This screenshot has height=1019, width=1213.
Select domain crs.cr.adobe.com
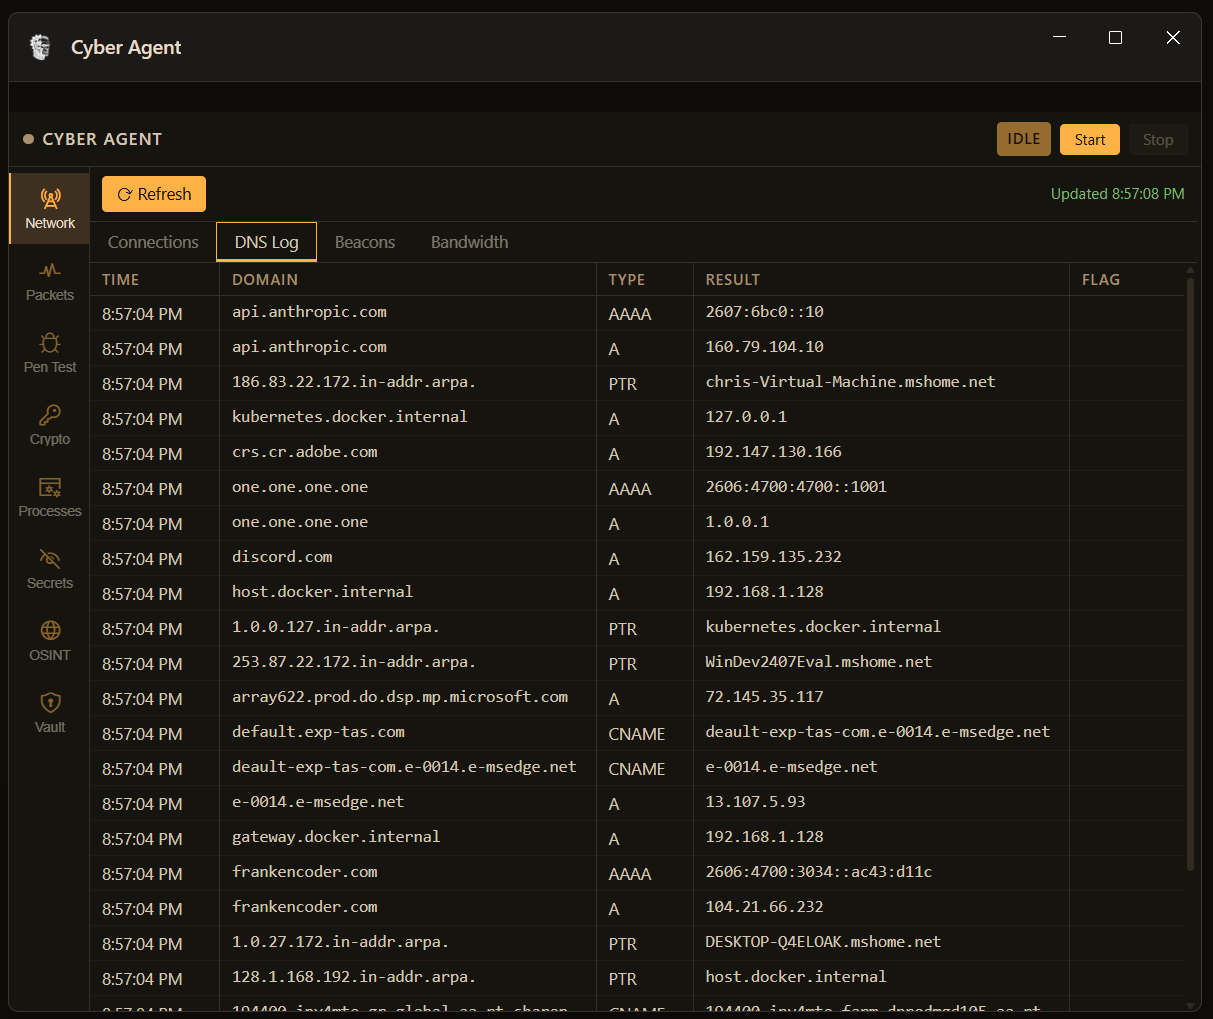click(305, 452)
